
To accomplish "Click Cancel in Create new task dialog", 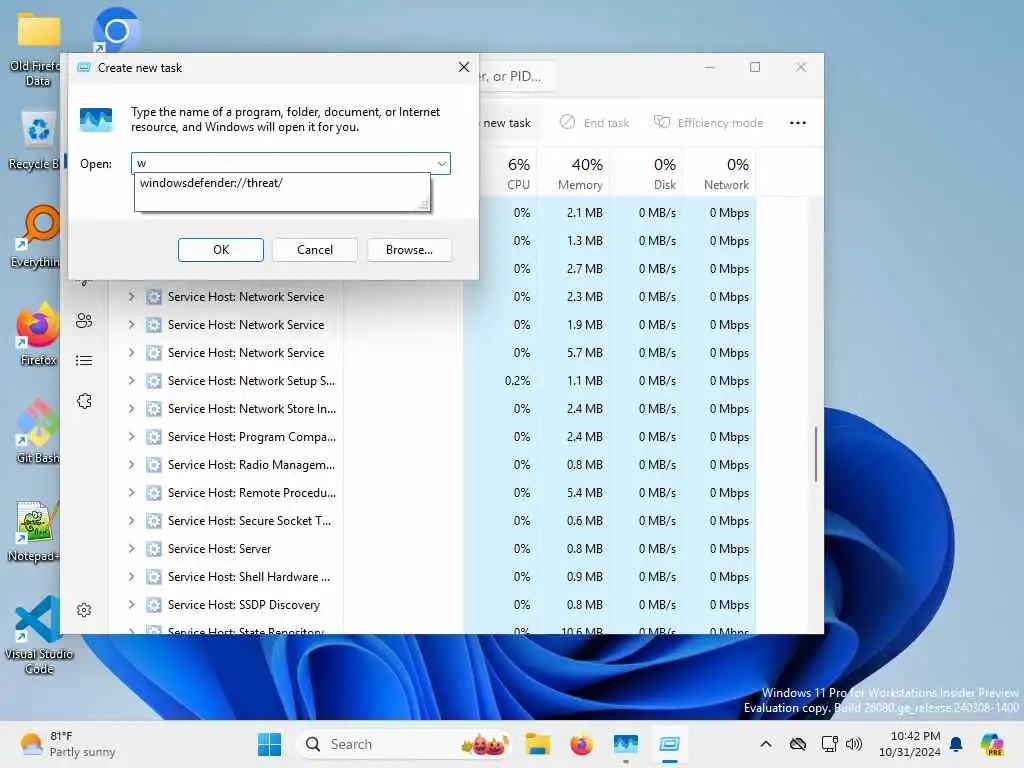I will [315, 249].
